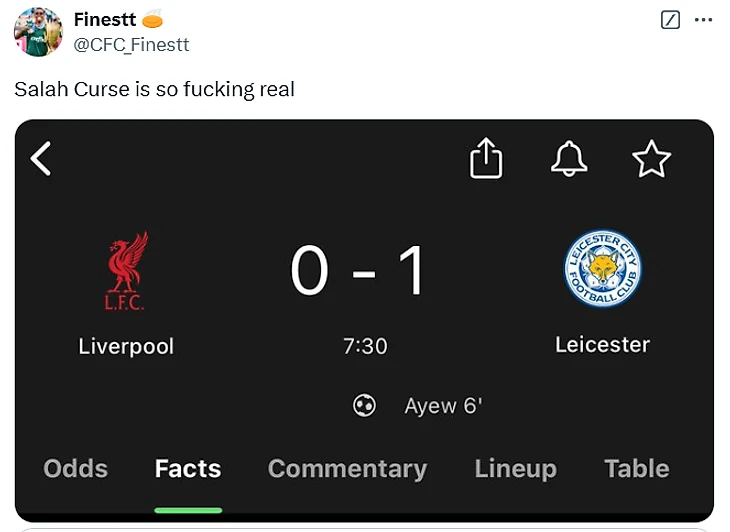Image resolution: width=730 pixels, height=532 pixels.
Task: Open Finestt's profile avatar
Action: pyautogui.click(x=38, y=31)
